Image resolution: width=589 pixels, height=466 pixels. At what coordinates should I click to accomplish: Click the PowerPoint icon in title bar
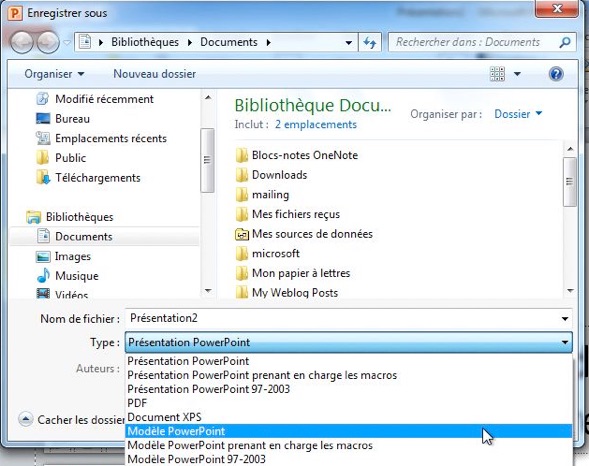pyautogui.click(x=15, y=13)
